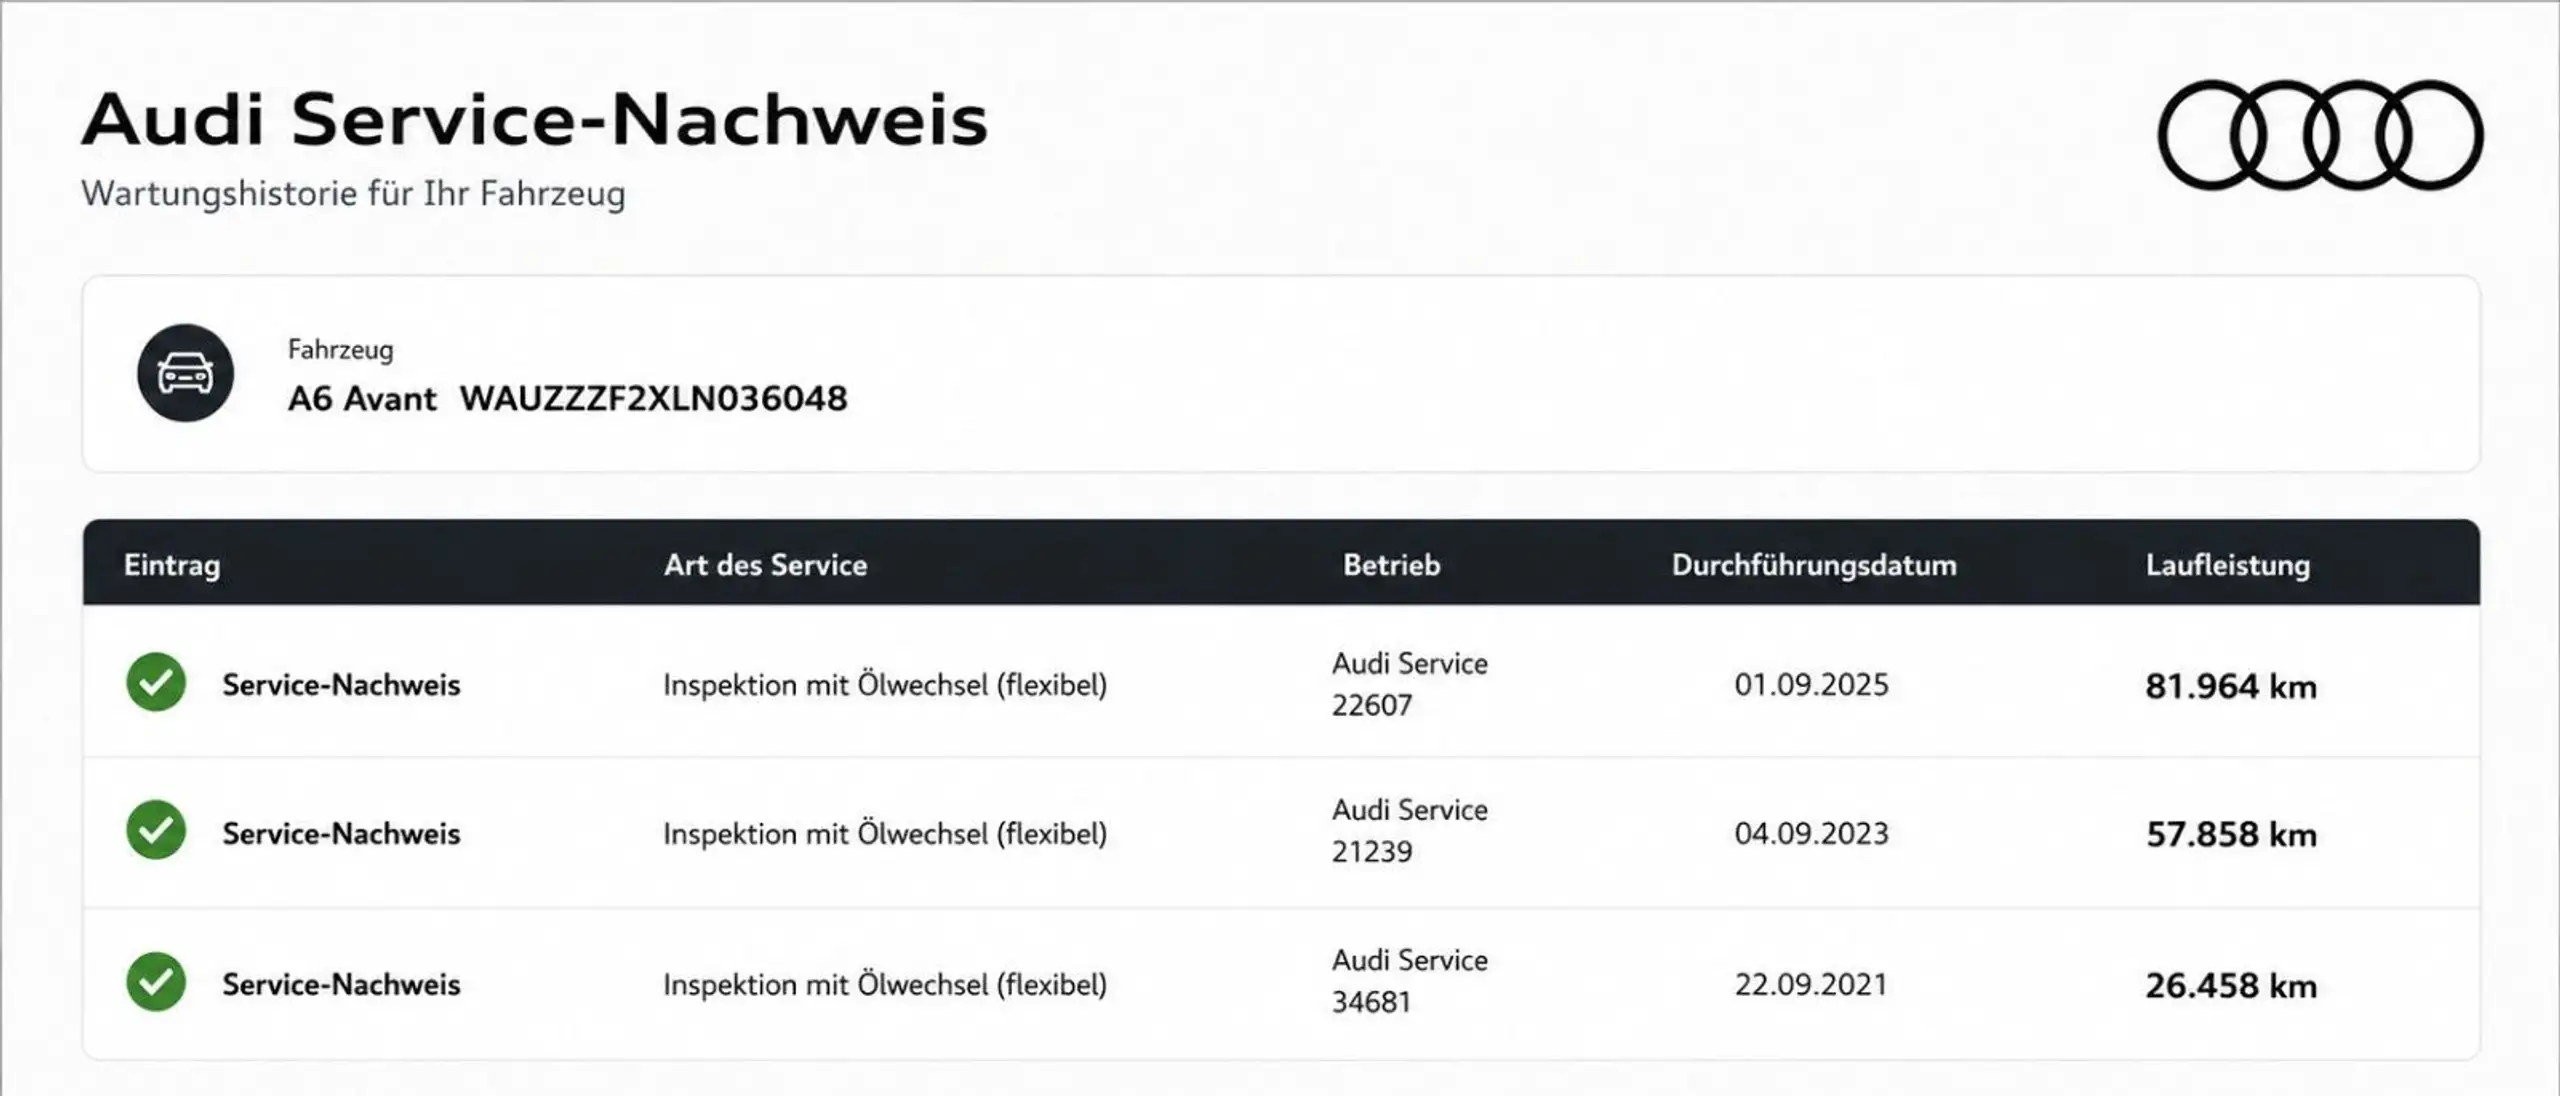Sort by Laufleistung column header
Image resolution: width=2560 pixels, height=1096 pixels.
coord(2228,566)
